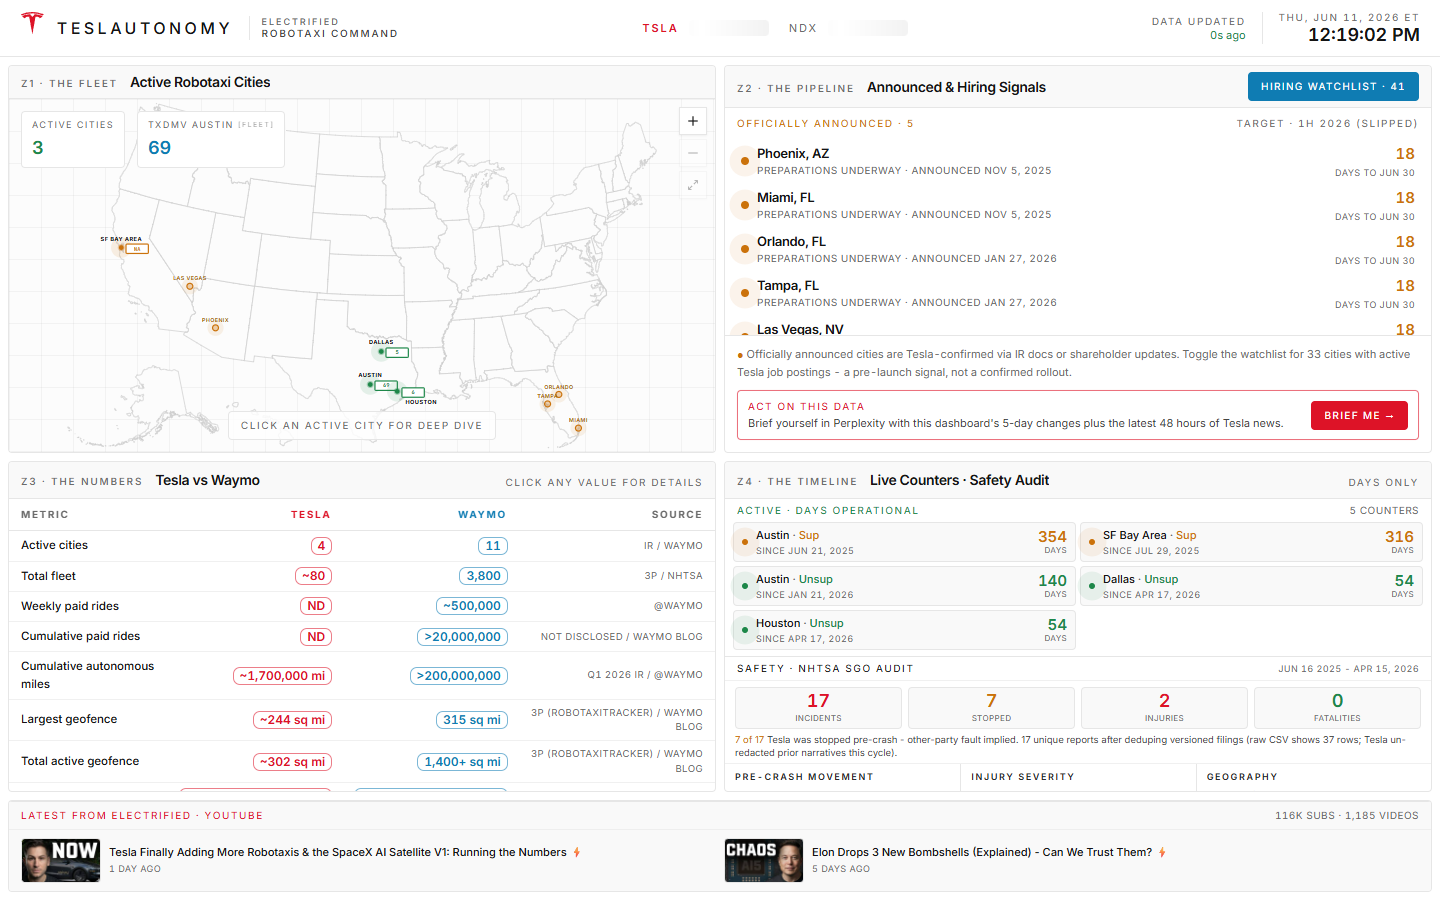1440x900 pixels.
Task: Toggle the Hiring Watchlist · 41 button
Action: pos(1333,87)
